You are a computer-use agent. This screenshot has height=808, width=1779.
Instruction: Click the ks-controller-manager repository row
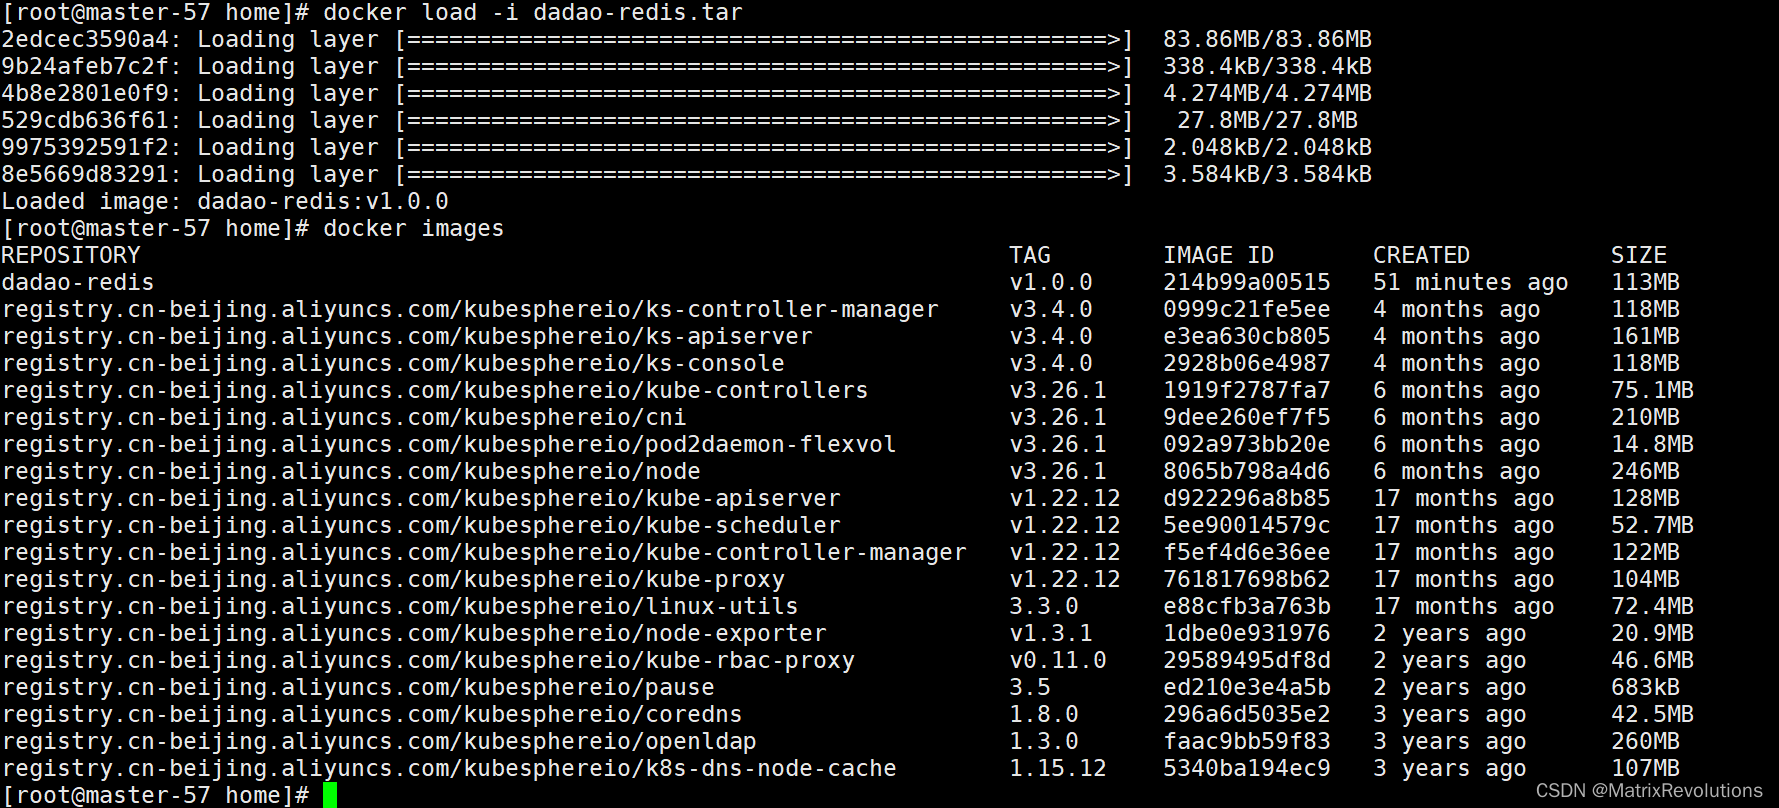coord(470,310)
